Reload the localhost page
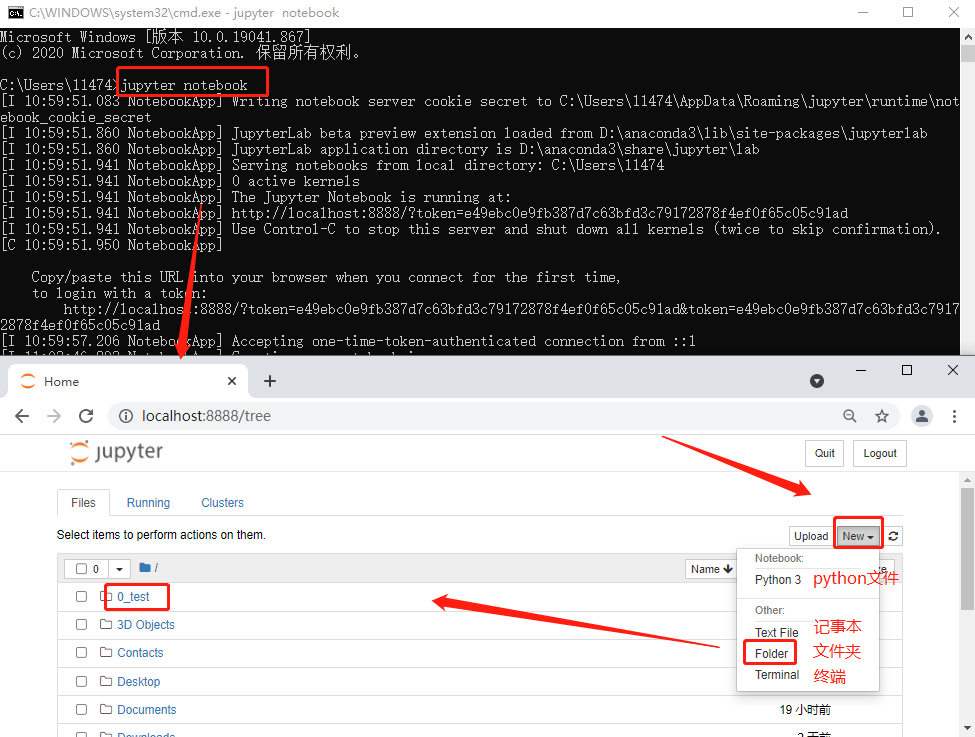 (86, 416)
